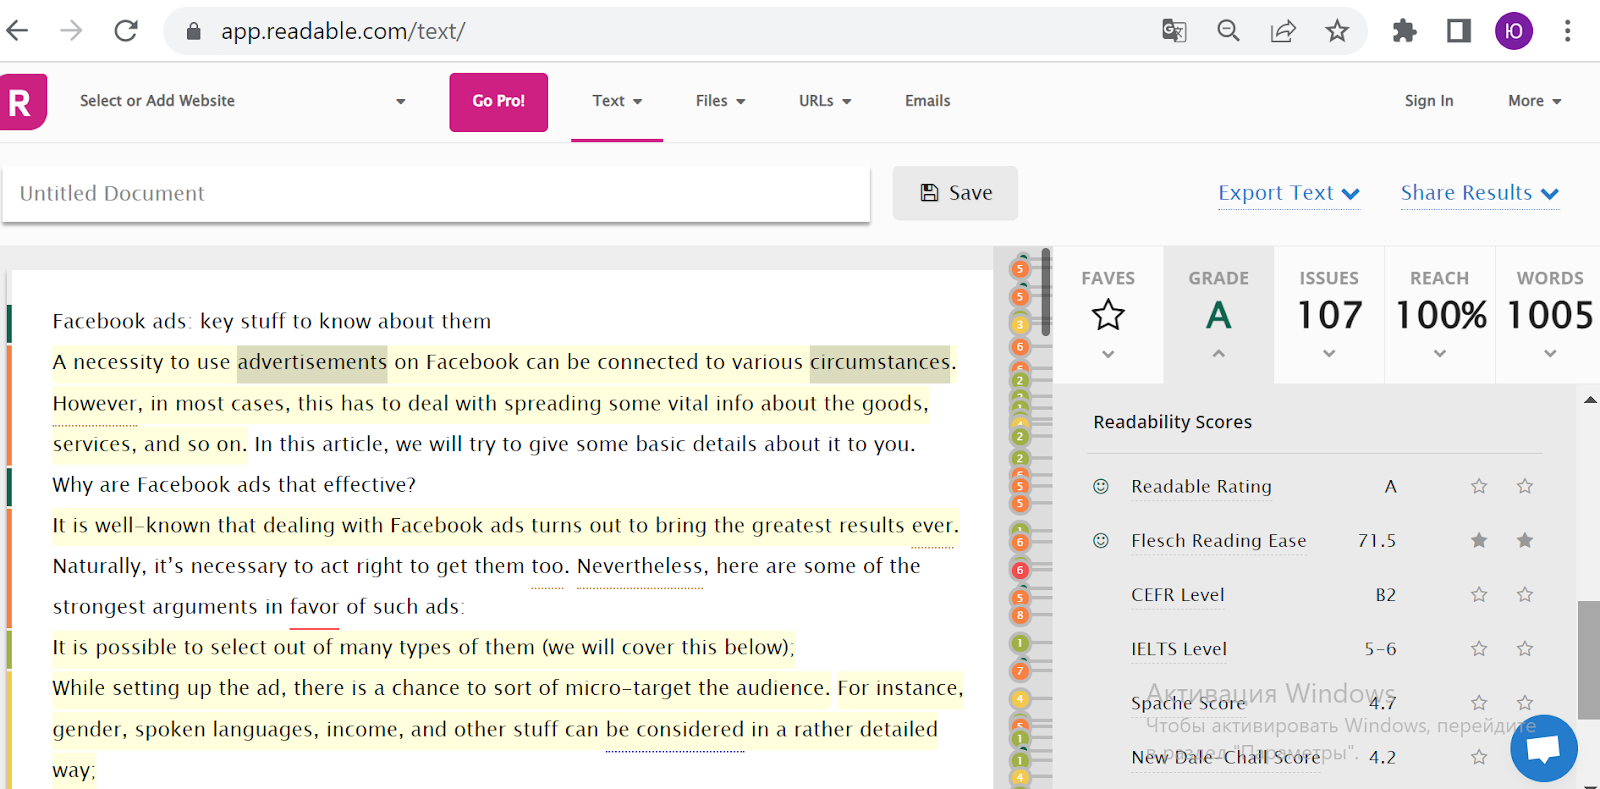Click Sign In
Image resolution: width=1600 pixels, height=789 pixels.
(1429, 101)
